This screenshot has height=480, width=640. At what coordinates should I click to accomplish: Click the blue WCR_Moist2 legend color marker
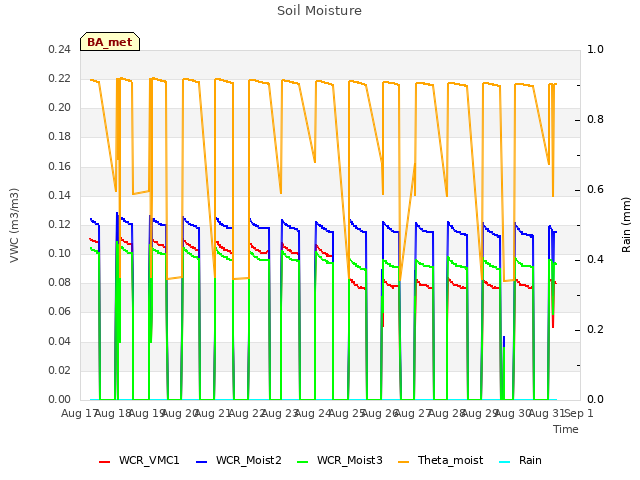[202, 462]
